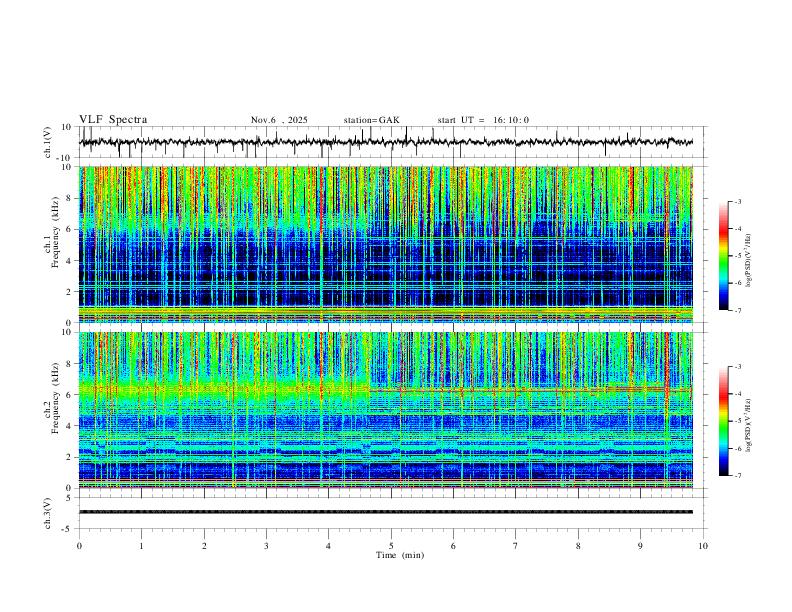Click time axis tick label '0'
Screen dimensions: 792x612
click(79, 546)
